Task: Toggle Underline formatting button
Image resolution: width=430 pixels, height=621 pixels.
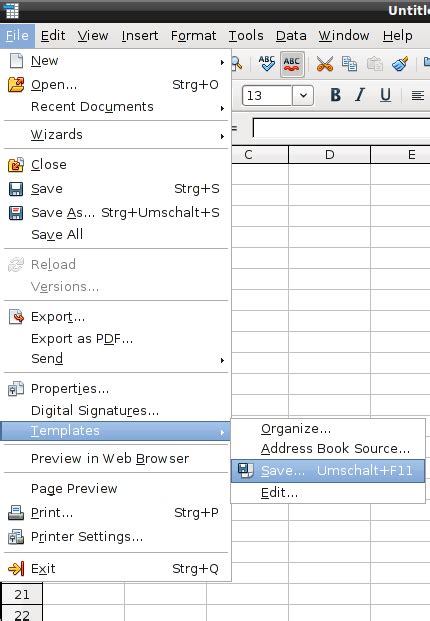Action: [385, 95]
